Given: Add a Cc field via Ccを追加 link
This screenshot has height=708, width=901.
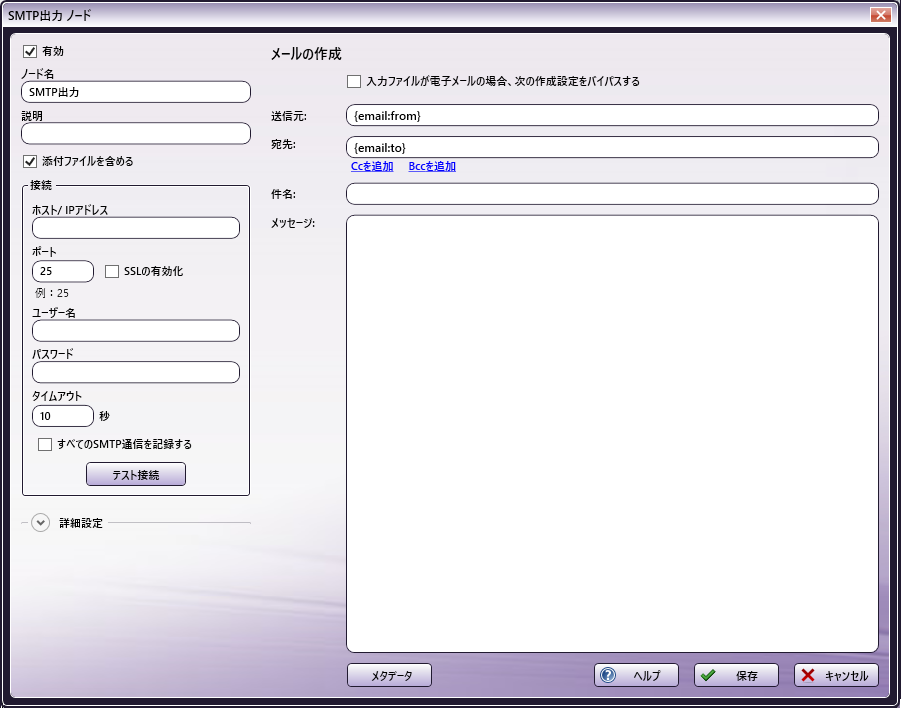Looking at the screenshot, I should 372,167.
